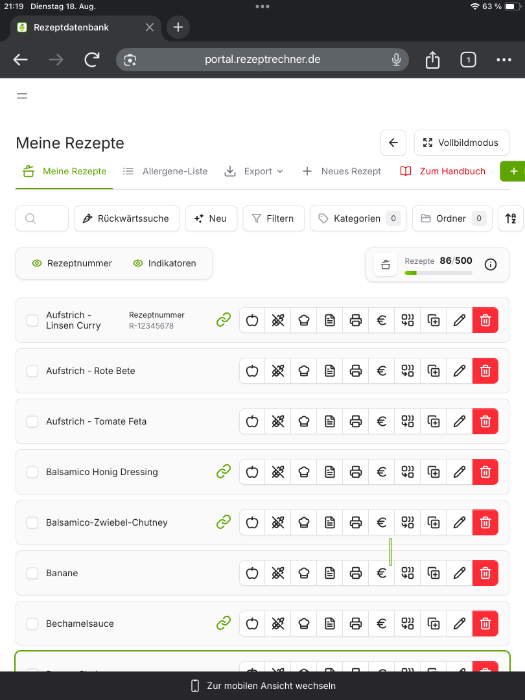Viewport: 525px width, 700px height.
Task: Click the Vollbildmodus button
Action: coord(462,143)
